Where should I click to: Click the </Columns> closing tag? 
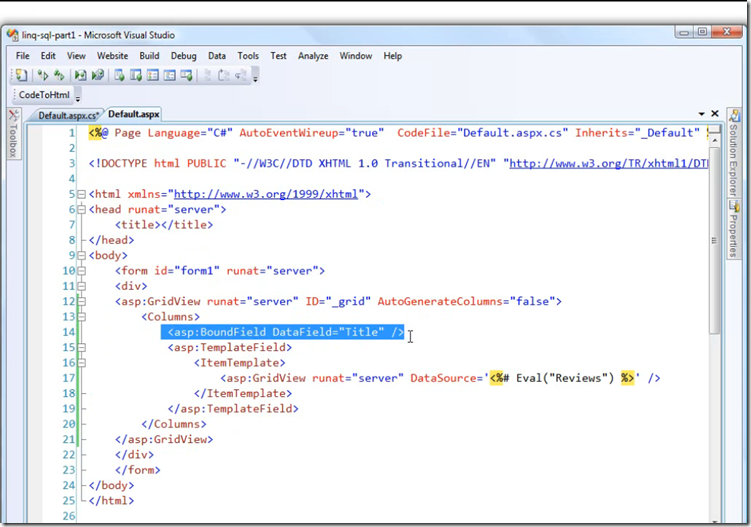tap(174, 424)
